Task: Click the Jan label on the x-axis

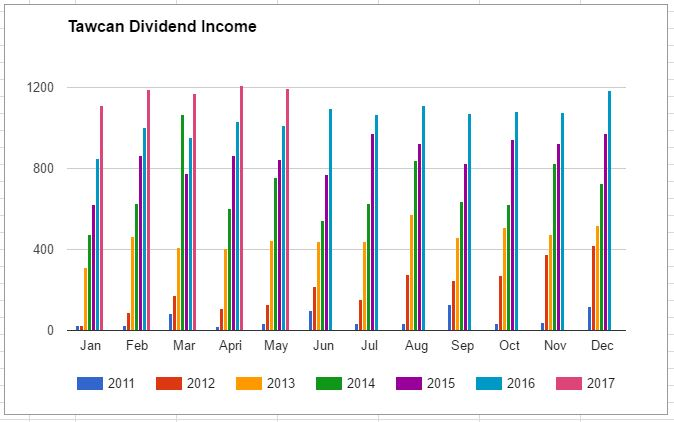Action: pos(90,345)
